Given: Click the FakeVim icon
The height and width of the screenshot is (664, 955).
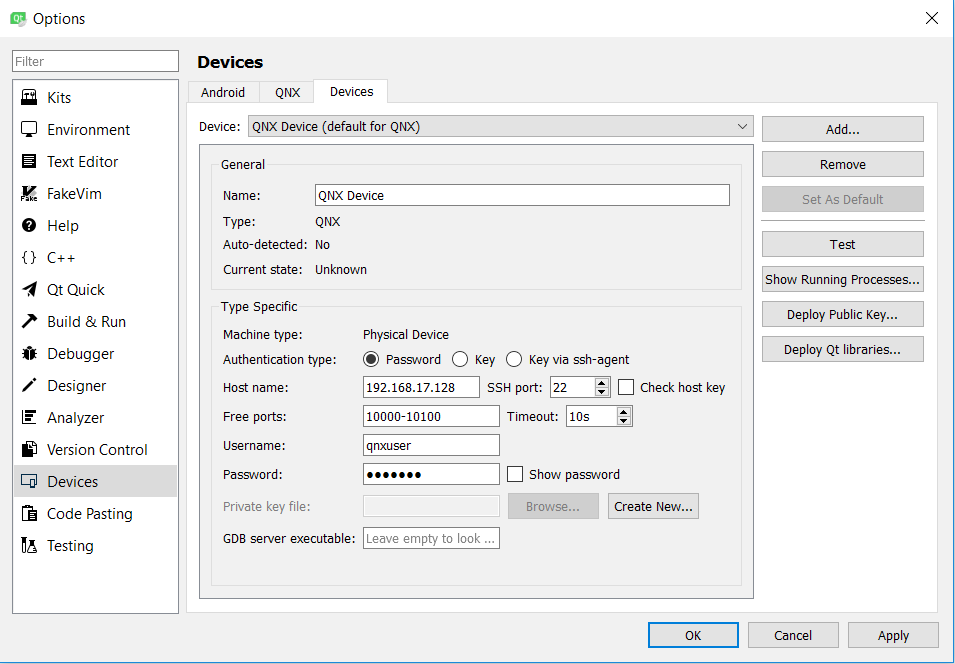Looking at the screenshot, I should 29,193.
